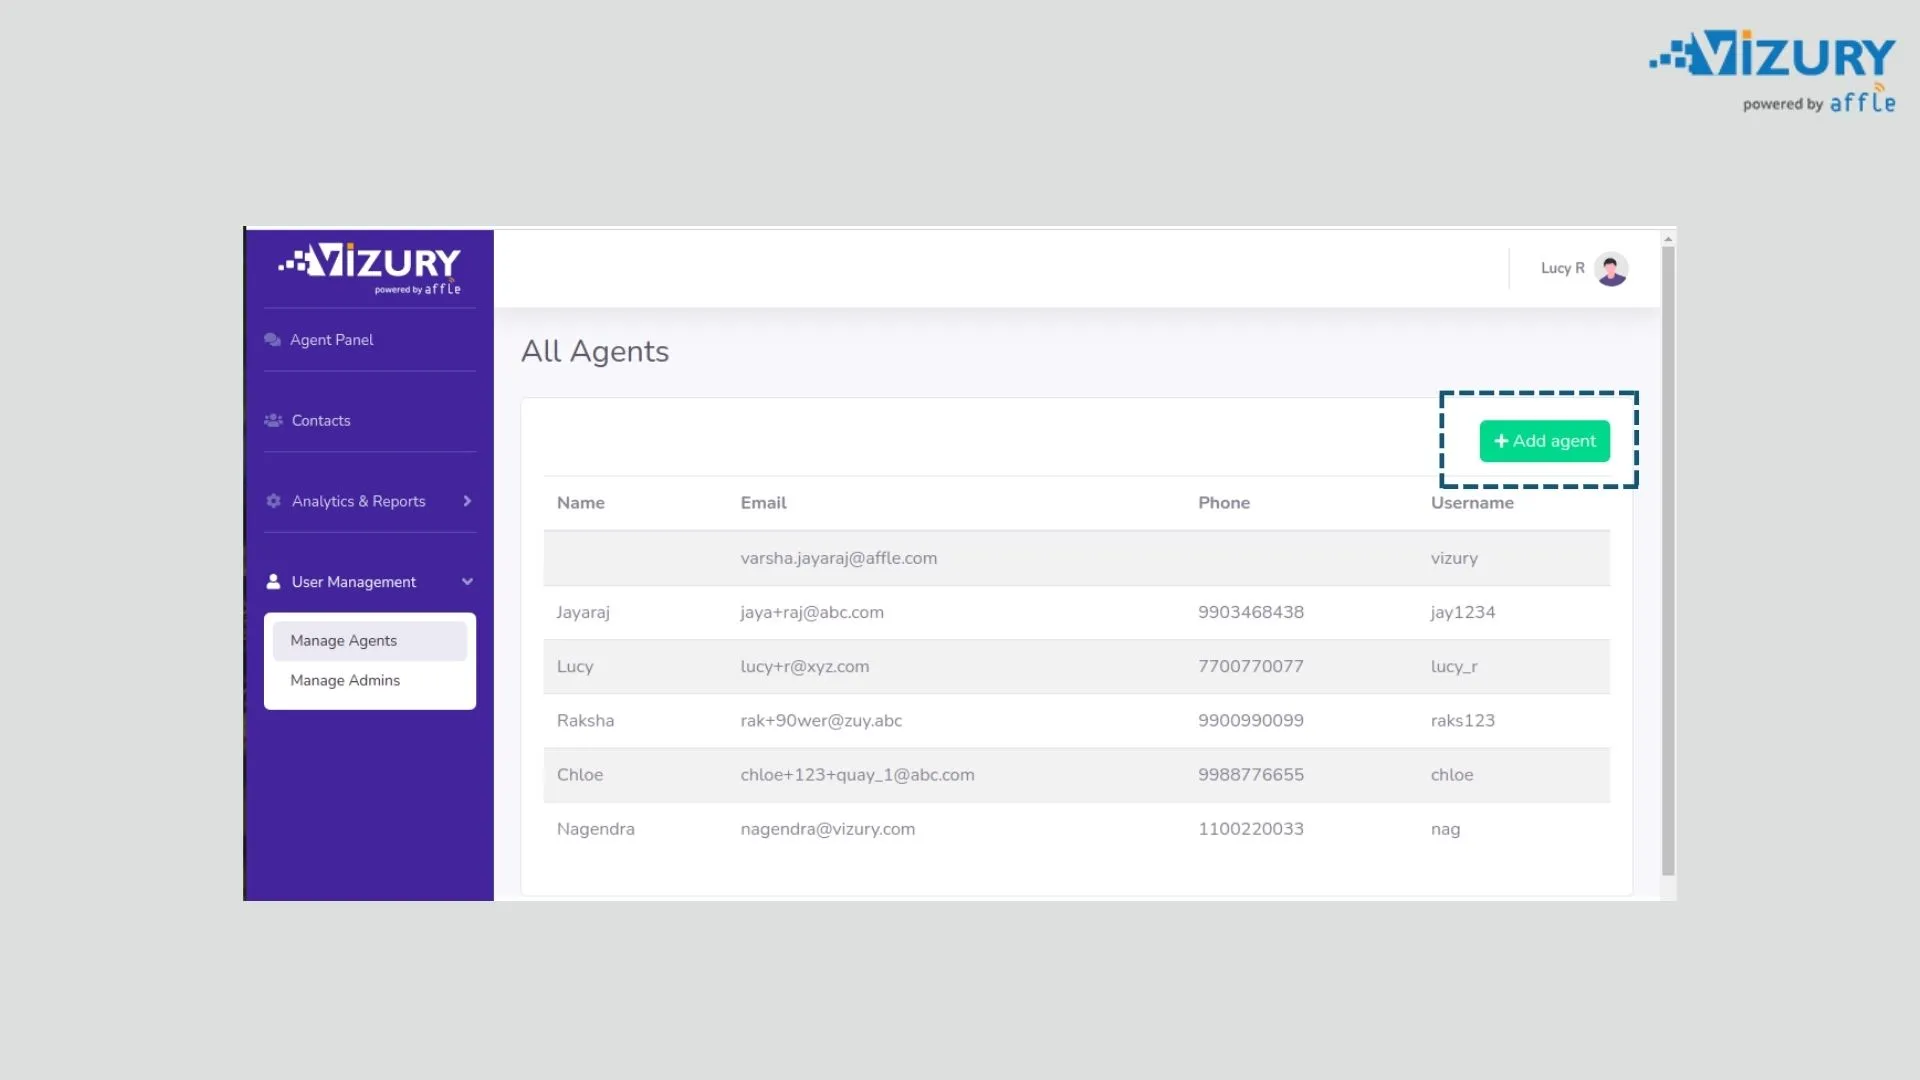Open the Agent Panel menu item
1920x1080 pixels.
click(x=331, y=340)
